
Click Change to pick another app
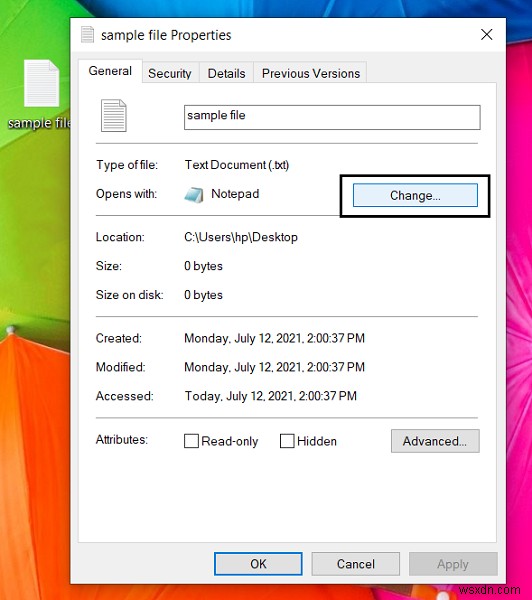pos(415,195)
